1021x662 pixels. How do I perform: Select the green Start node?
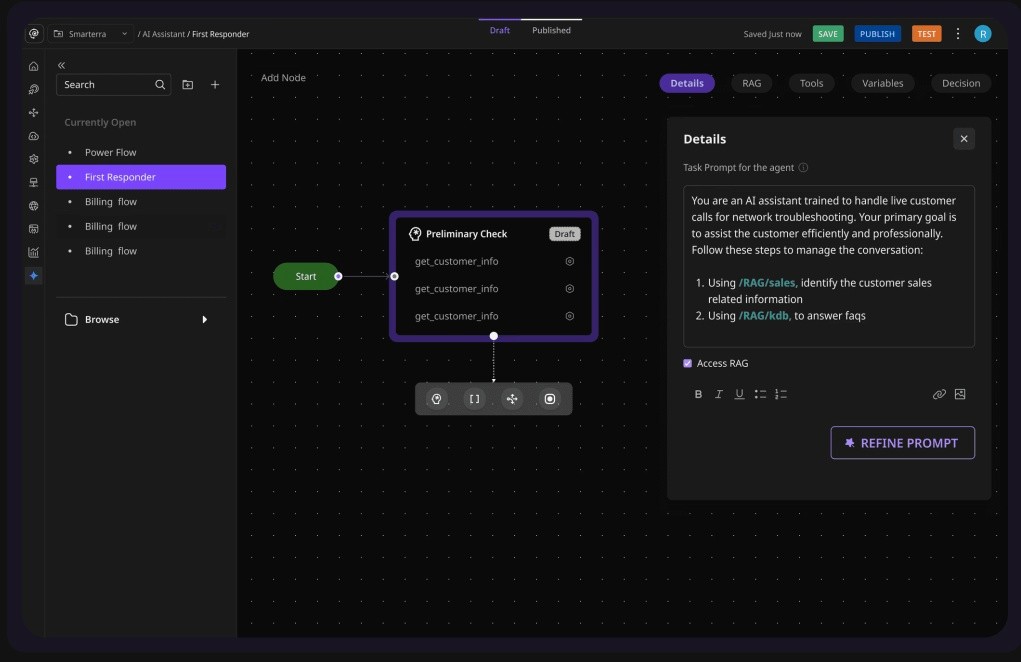[305, 277]
